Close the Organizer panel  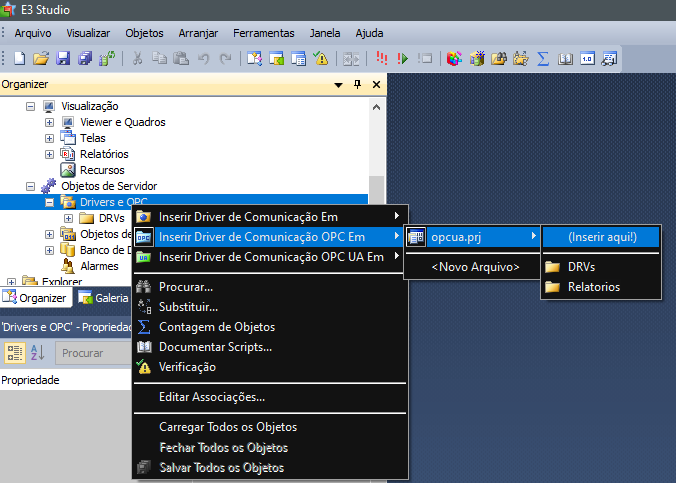[x=376, y=85]
